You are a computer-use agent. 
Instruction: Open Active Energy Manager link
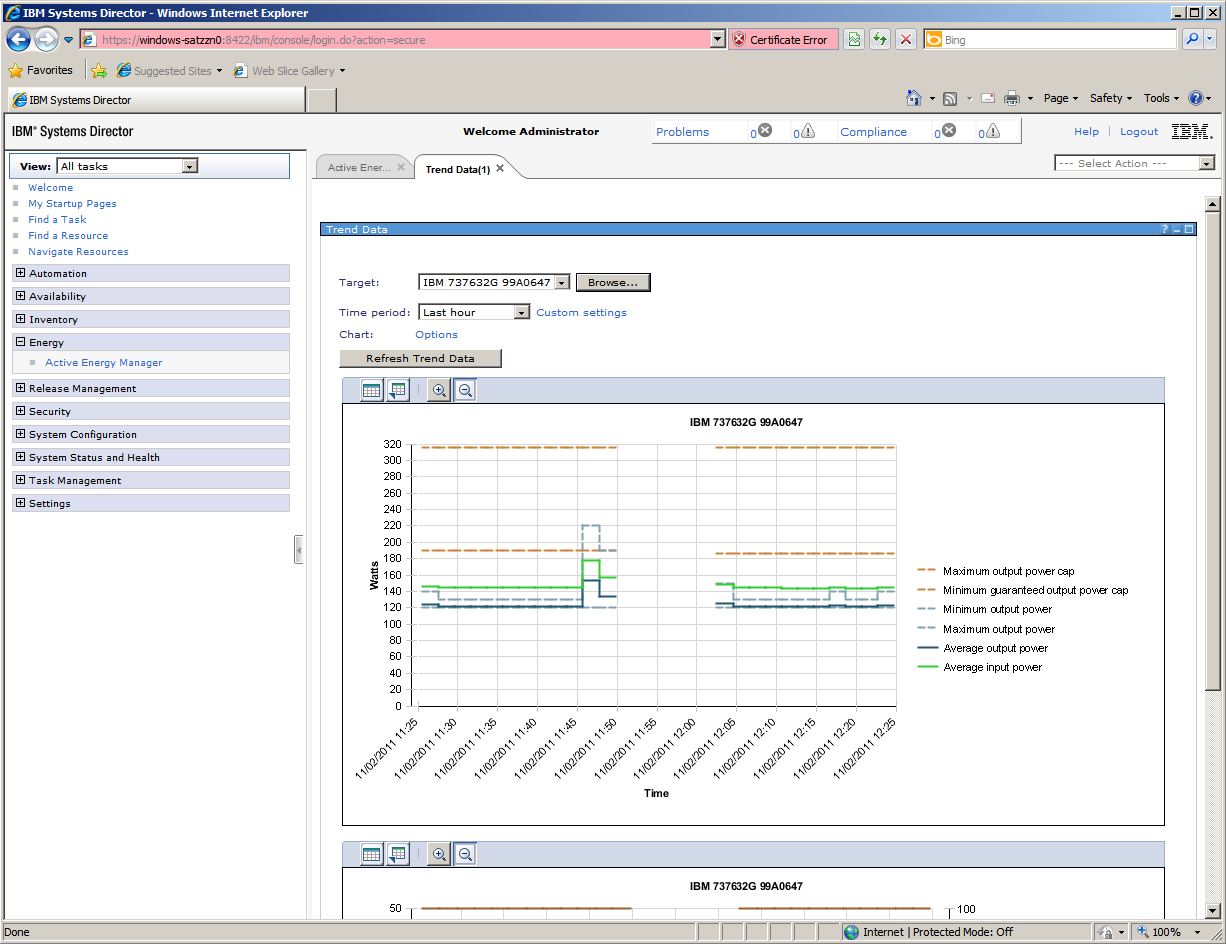tap(103, 363)
